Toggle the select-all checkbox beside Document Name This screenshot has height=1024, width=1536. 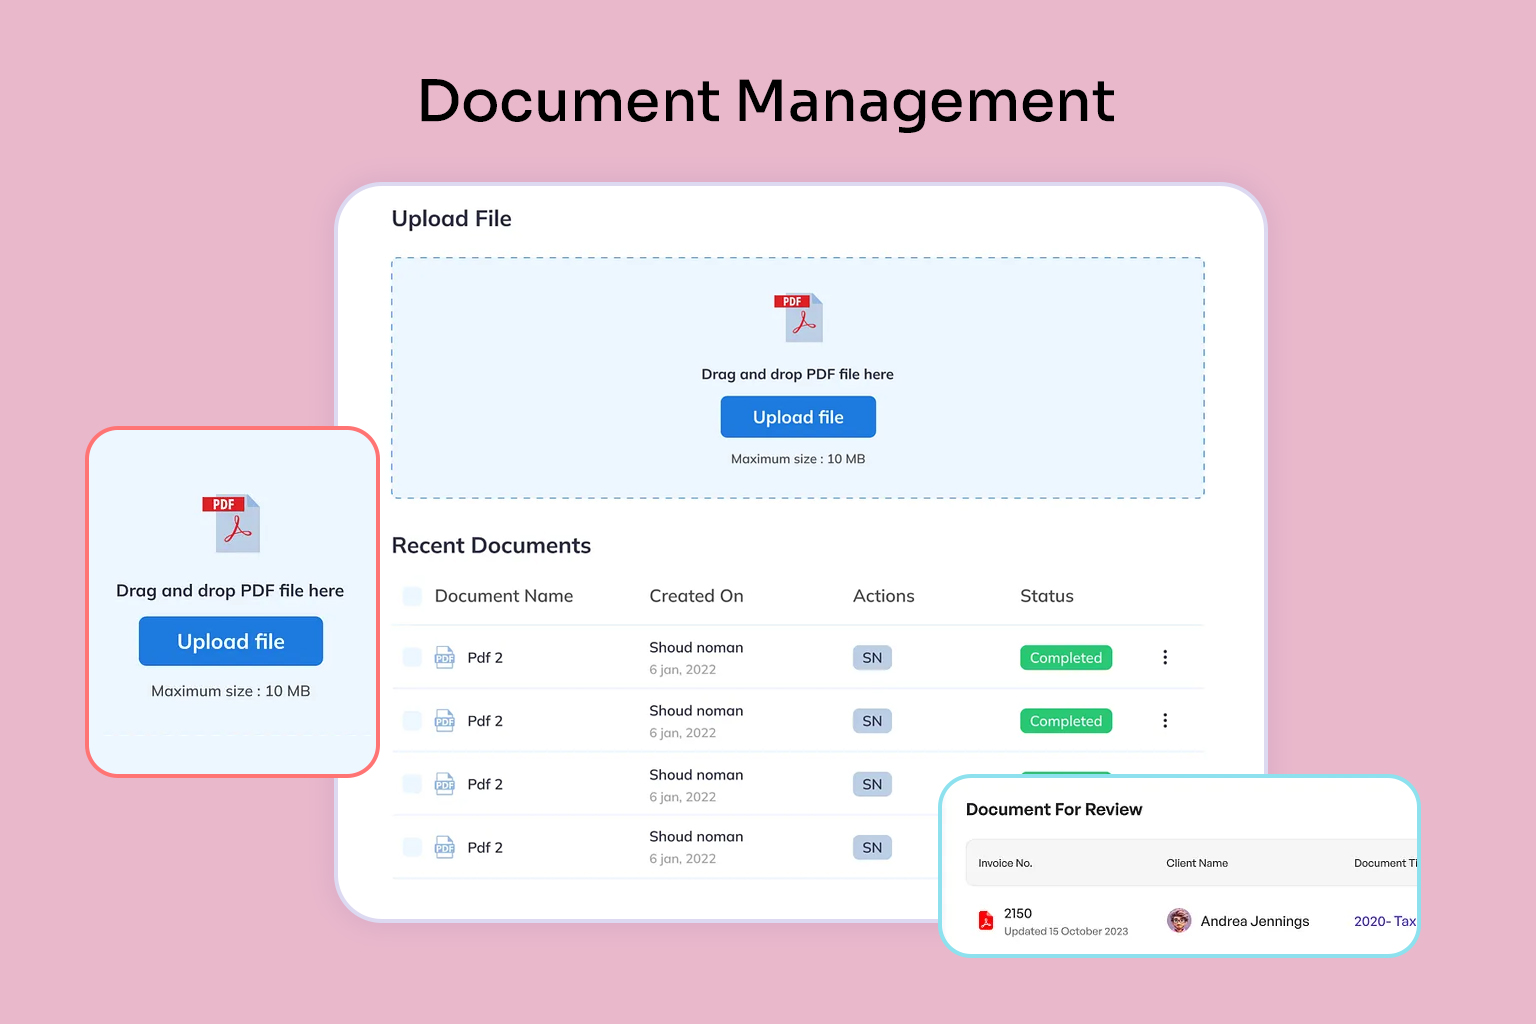[412, 596]
